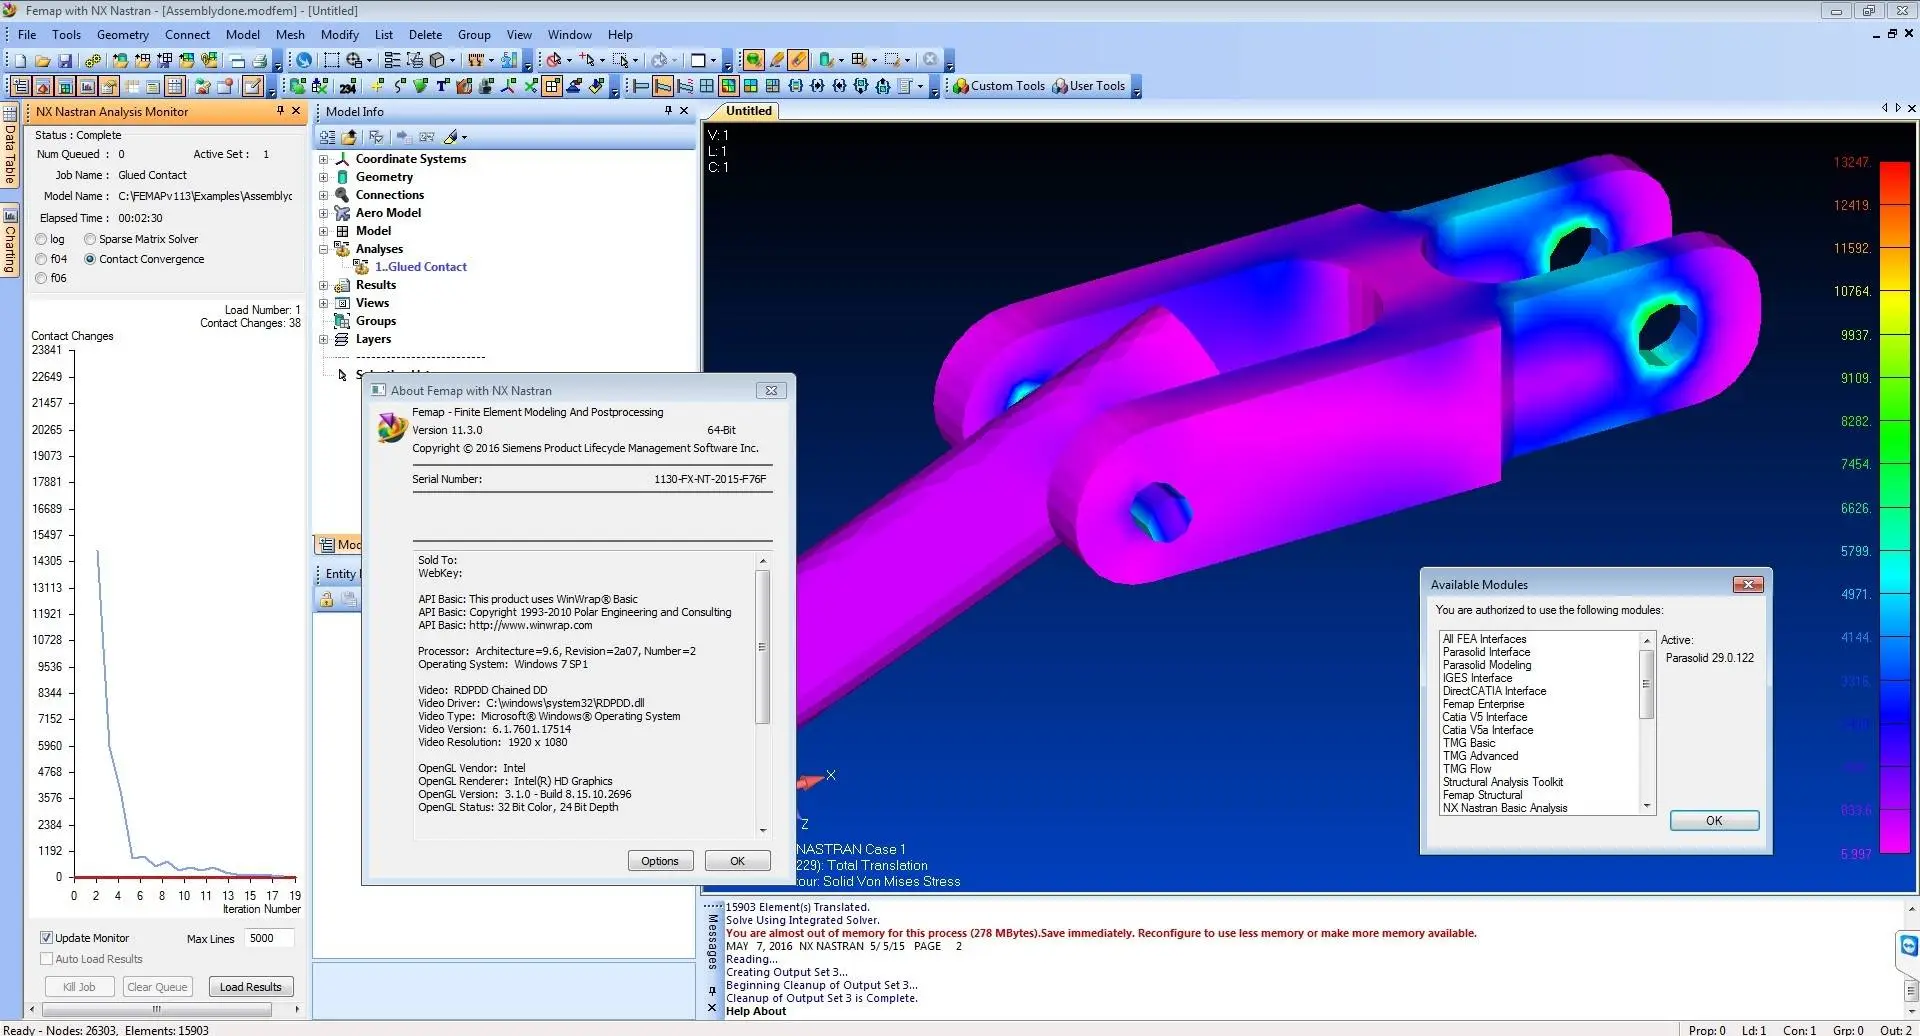This screenshot has height=1036, width=1920.
Task: Click the greyed-out X cancel icon in top toolbar
Action: point(930,60)
